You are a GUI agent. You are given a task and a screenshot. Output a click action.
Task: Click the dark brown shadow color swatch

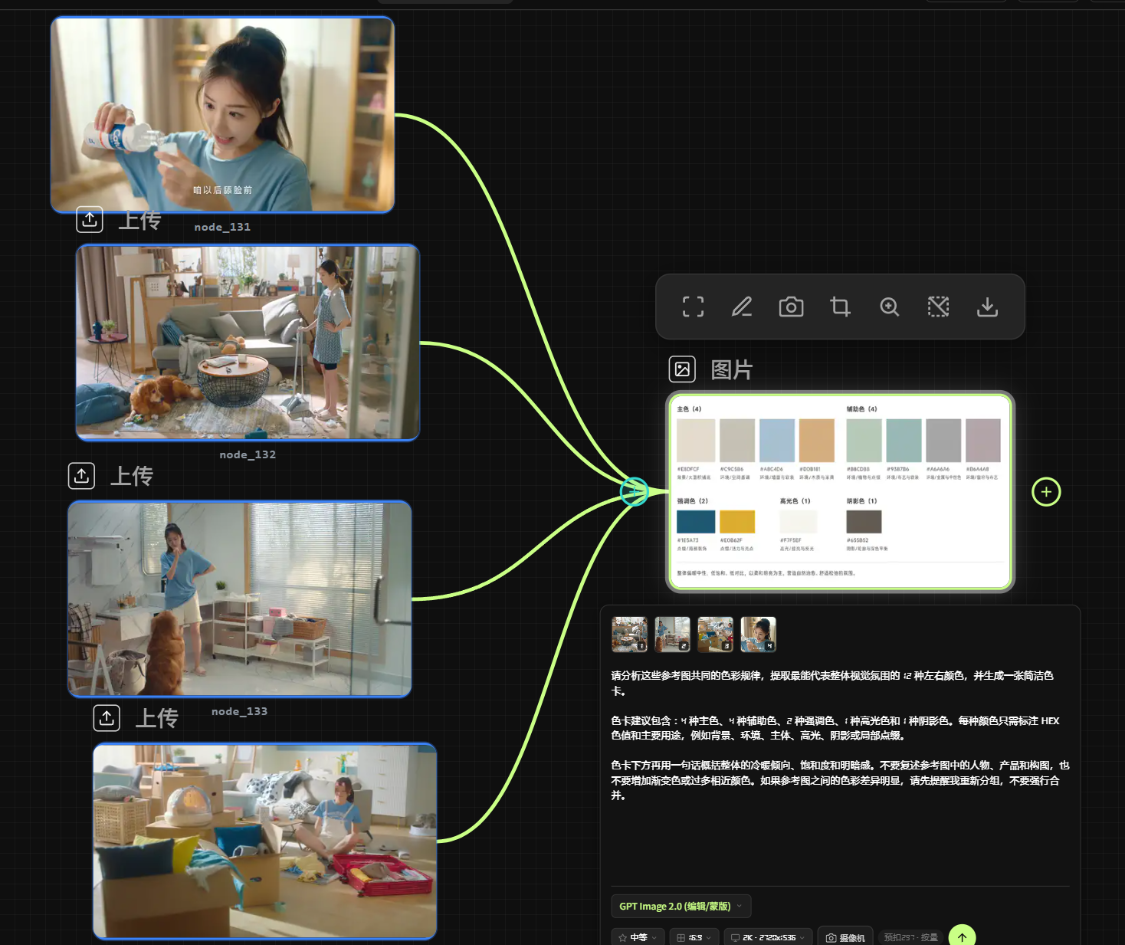pos(864,522)
